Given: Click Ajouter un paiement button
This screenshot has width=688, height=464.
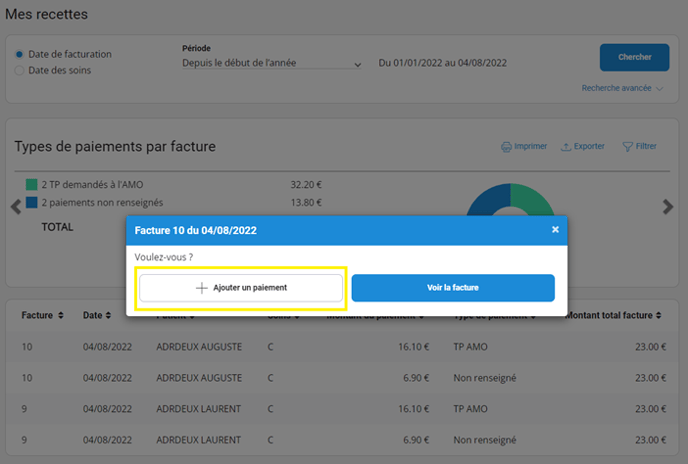Looking at the screenshot, I should coord(241,288).
